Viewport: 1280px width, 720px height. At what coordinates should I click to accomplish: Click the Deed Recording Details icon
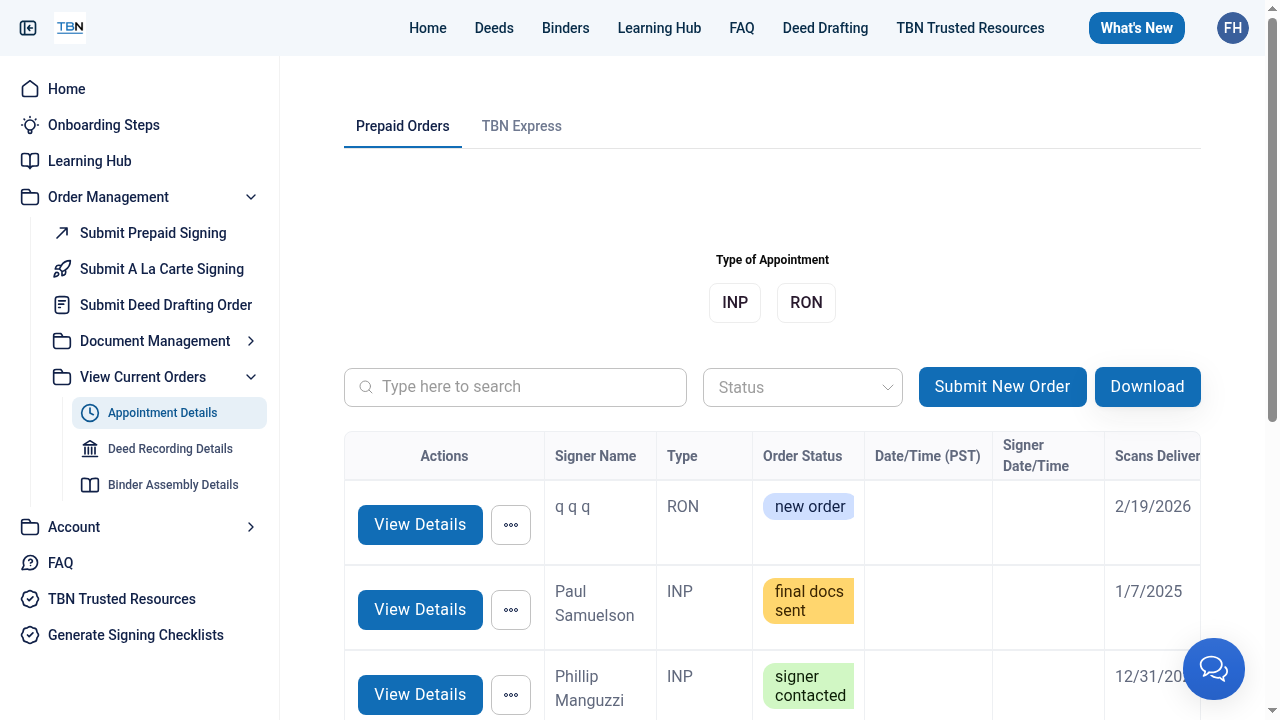pyautogui.click(x=91, y=448)
